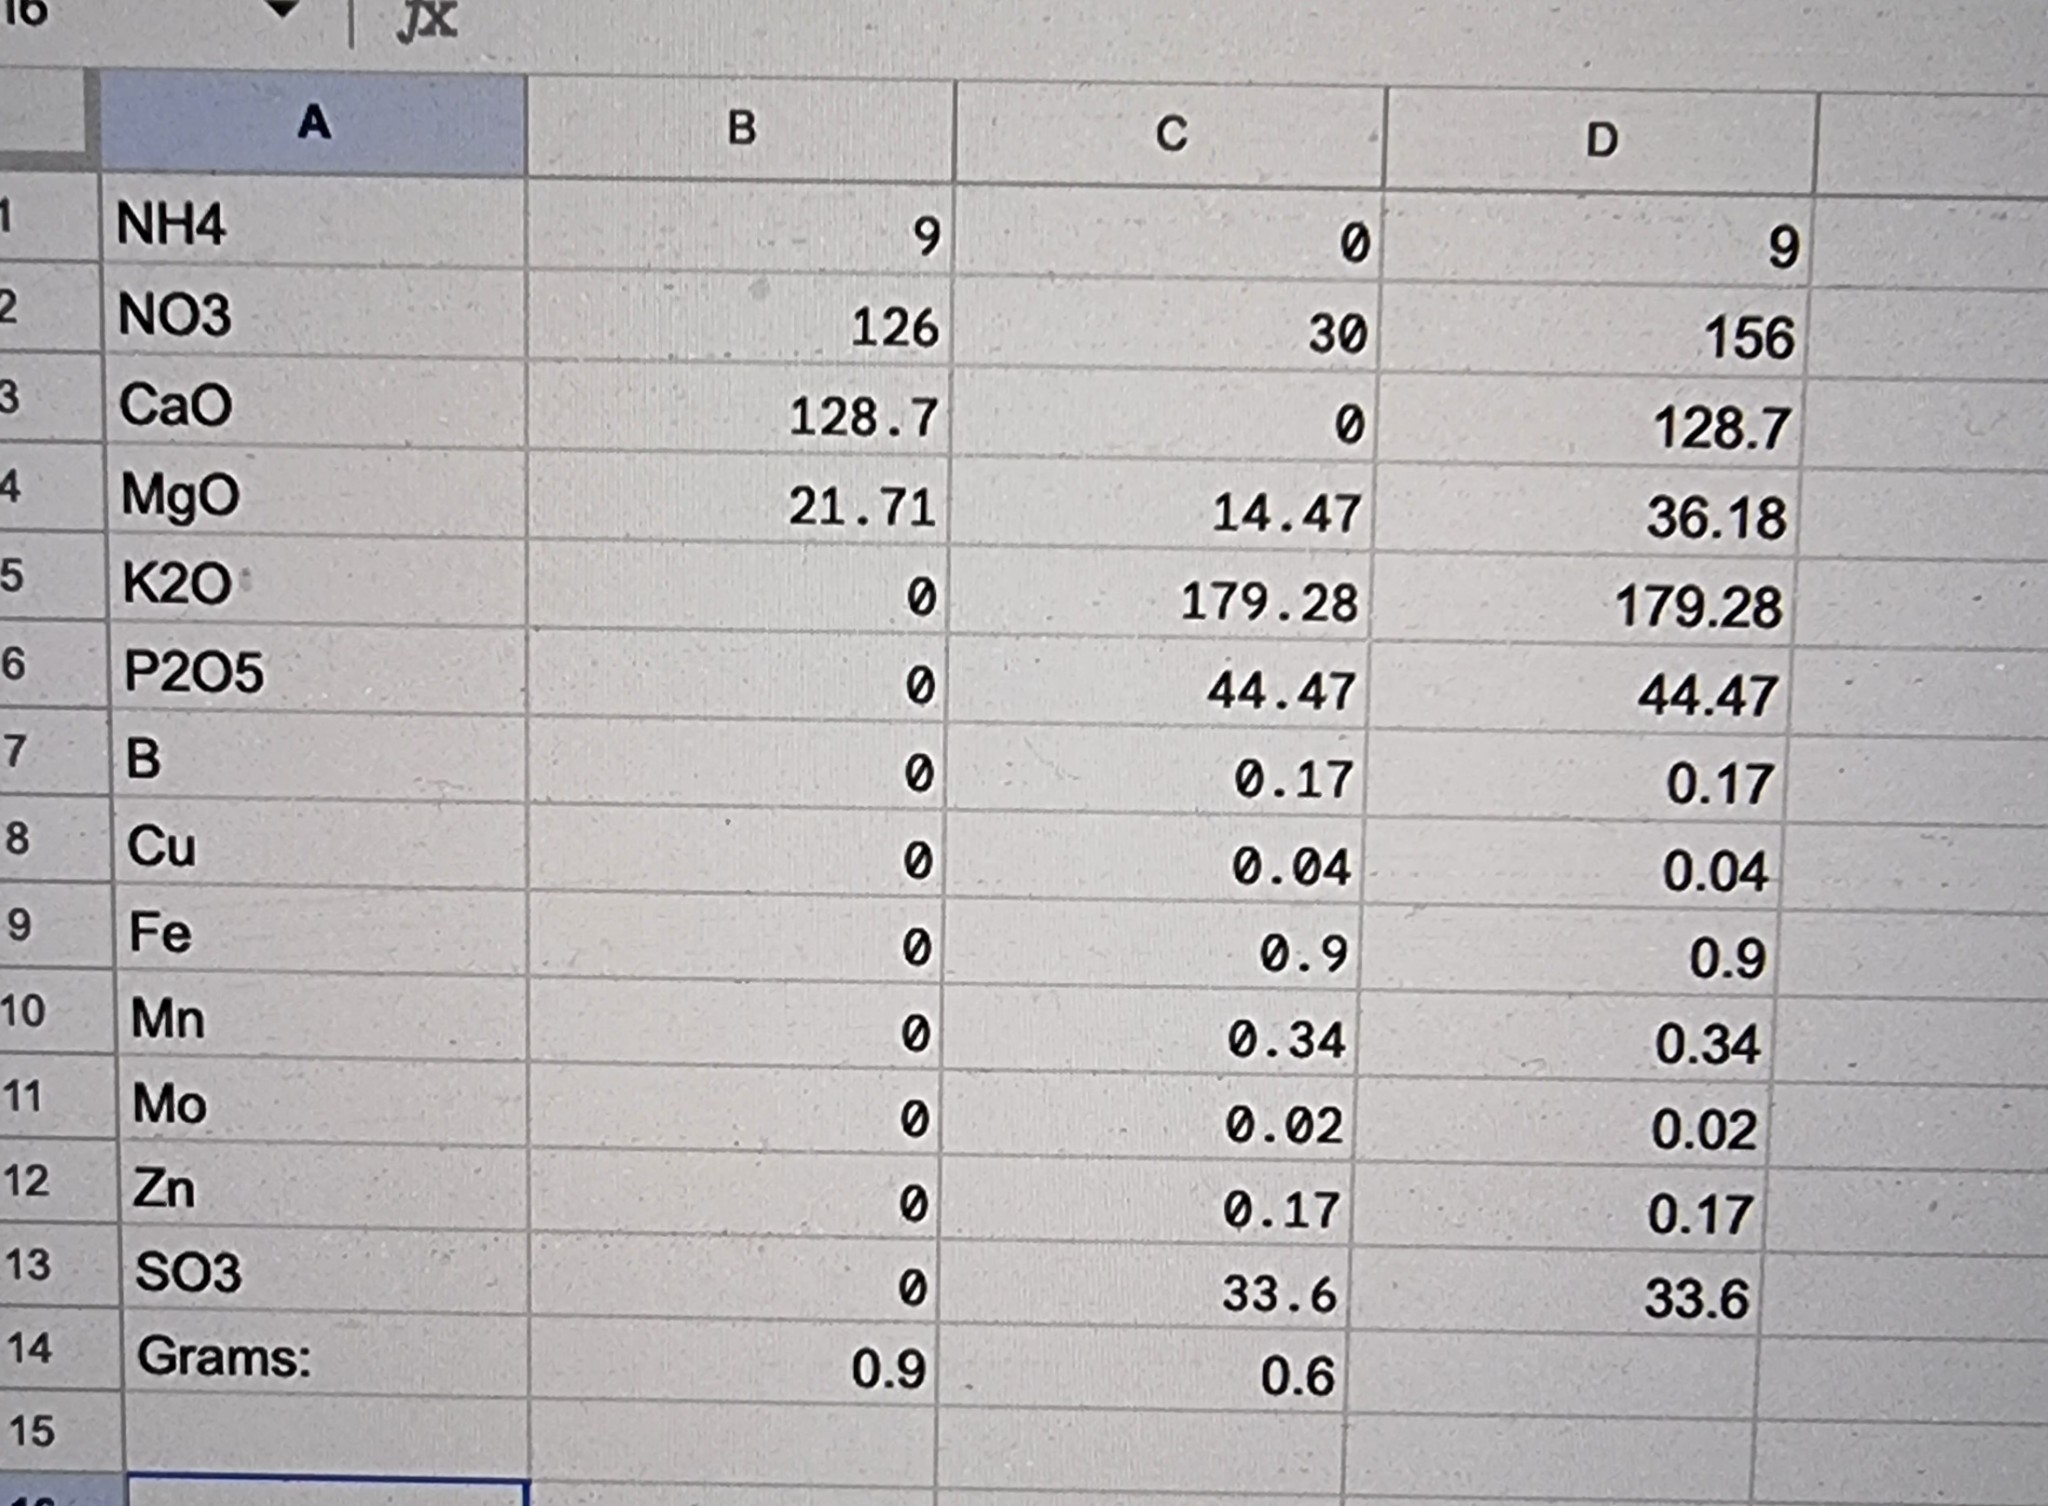Click the fx formula bar icon
This screenshot has height=1506, width=2048.
tap(426, 20)
